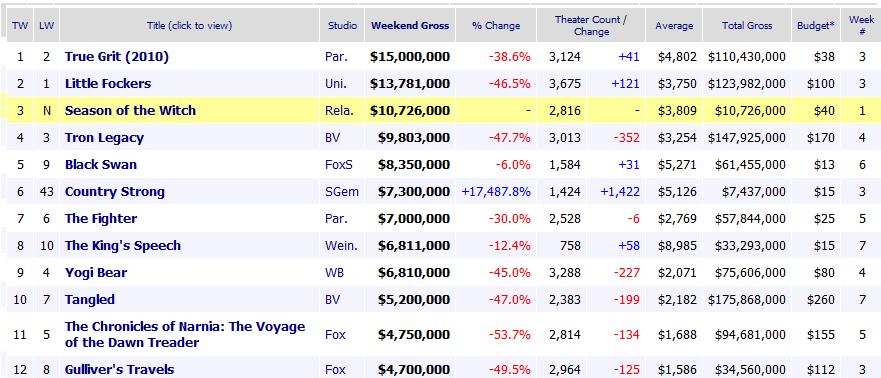Viewport: 881px width, 378px height.
Task: Open The King's Speech link
Action: point(122,245)
